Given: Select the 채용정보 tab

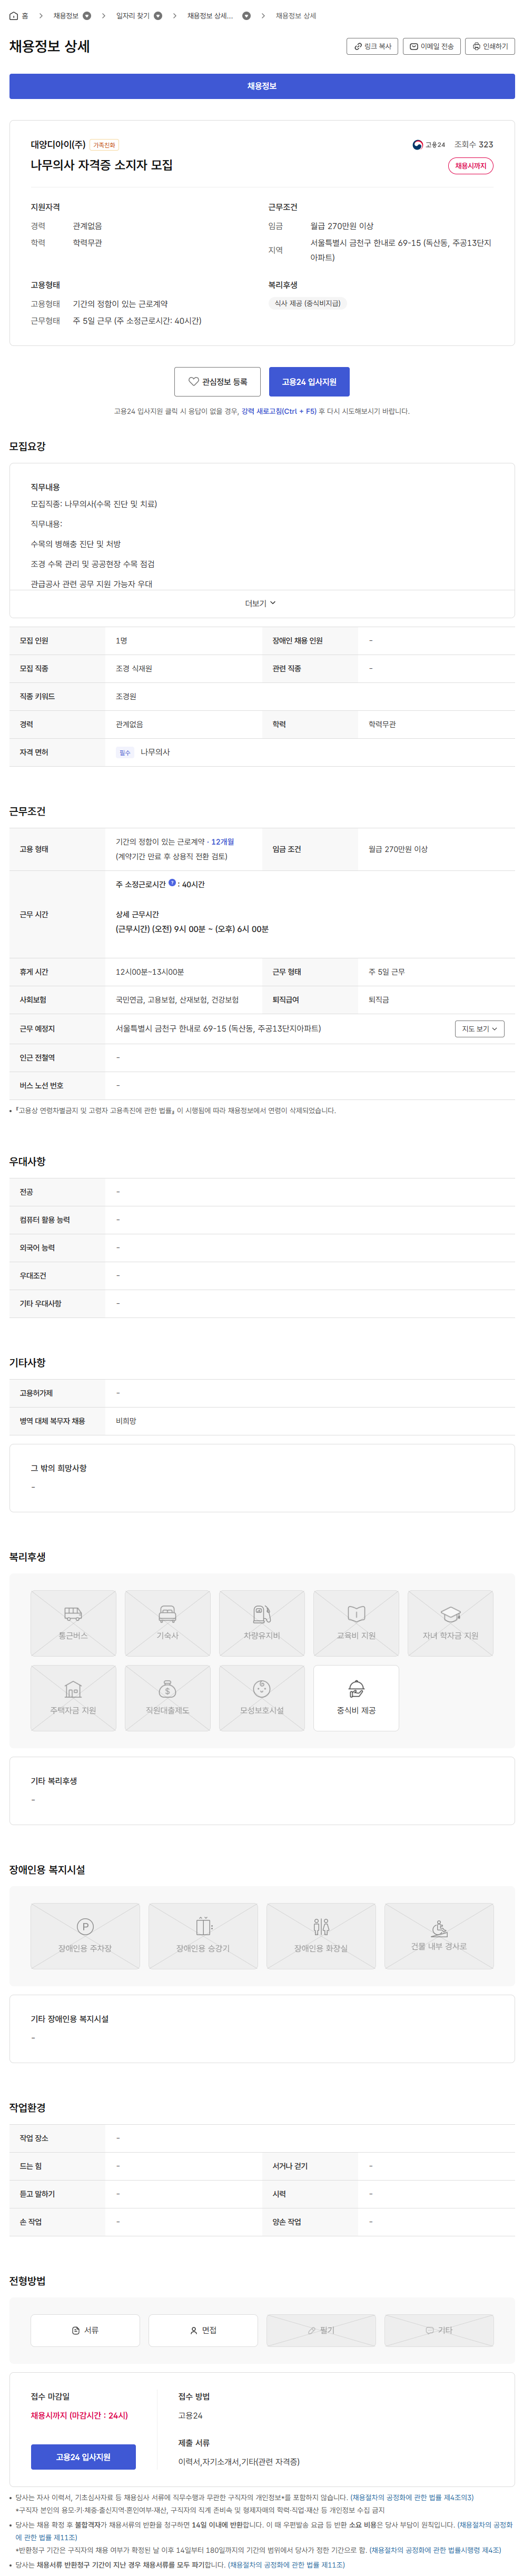Looking at the screenshot, I should (262, 86).
